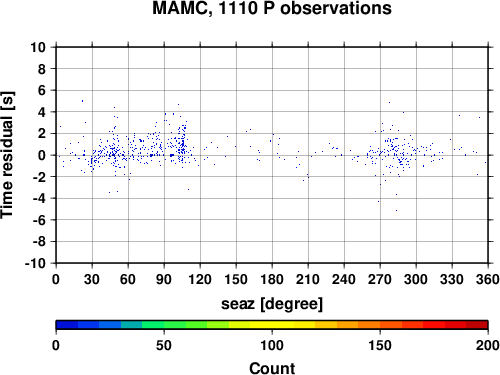Screen dimensions: 500x375
Task: Click the isolated data point near 5 s residual at 20 degrees
Action: 82,101
